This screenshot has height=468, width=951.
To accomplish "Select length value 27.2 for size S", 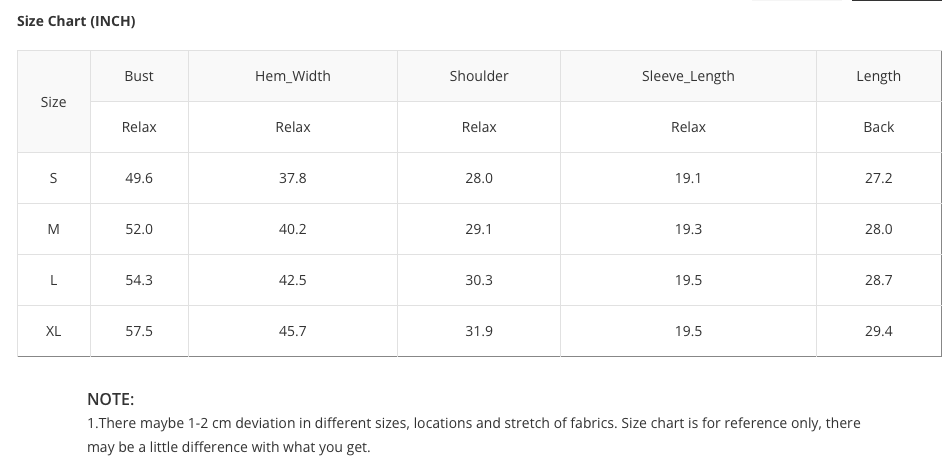I will click(878, 178).
